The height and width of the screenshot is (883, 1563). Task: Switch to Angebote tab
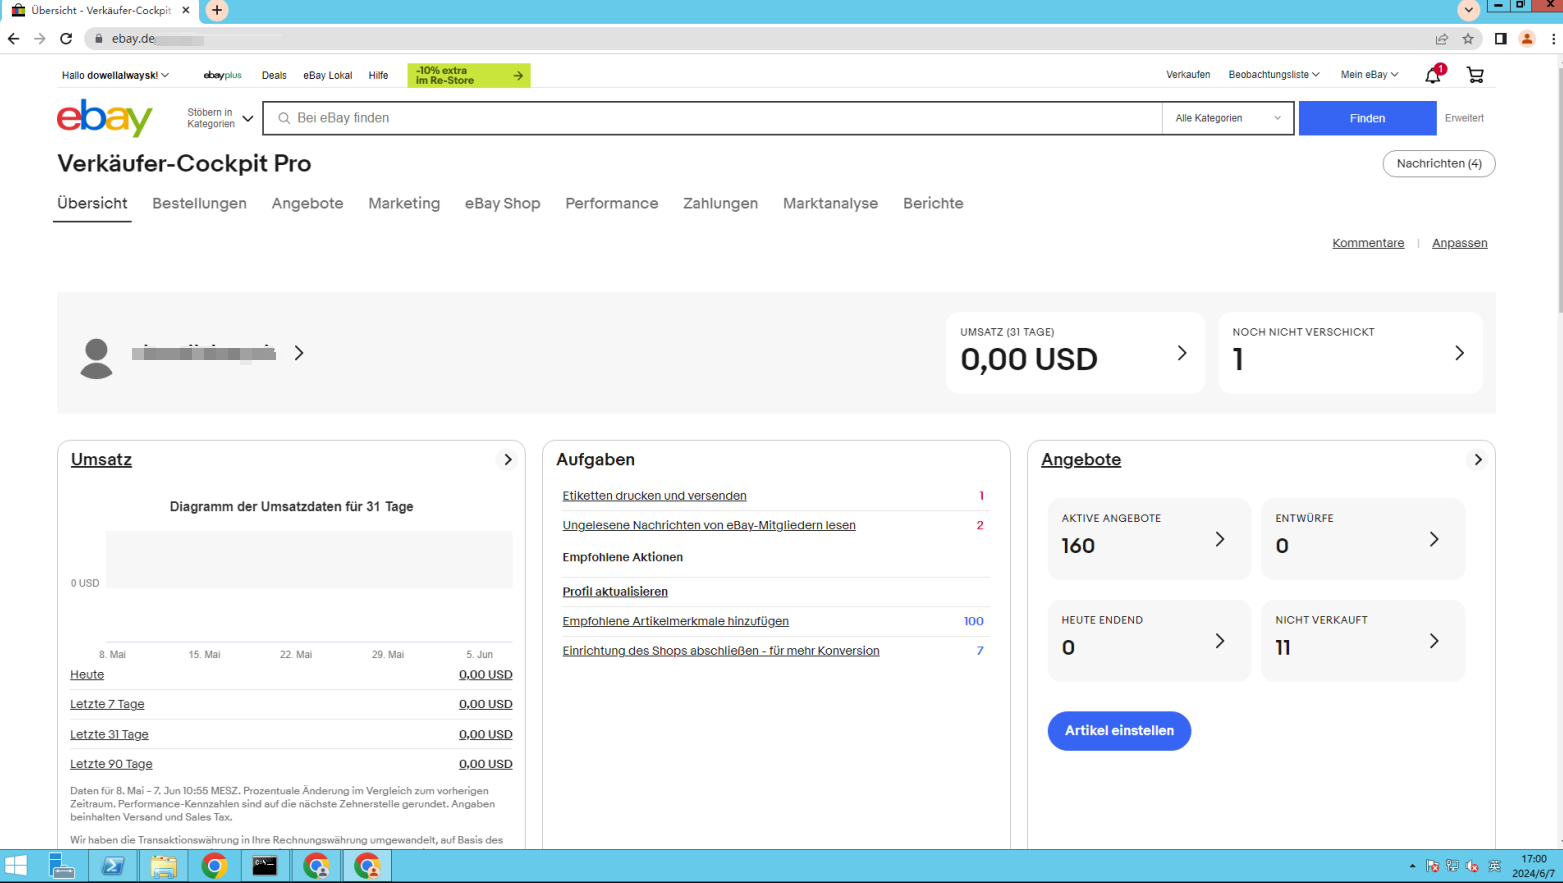click(307, 203)
